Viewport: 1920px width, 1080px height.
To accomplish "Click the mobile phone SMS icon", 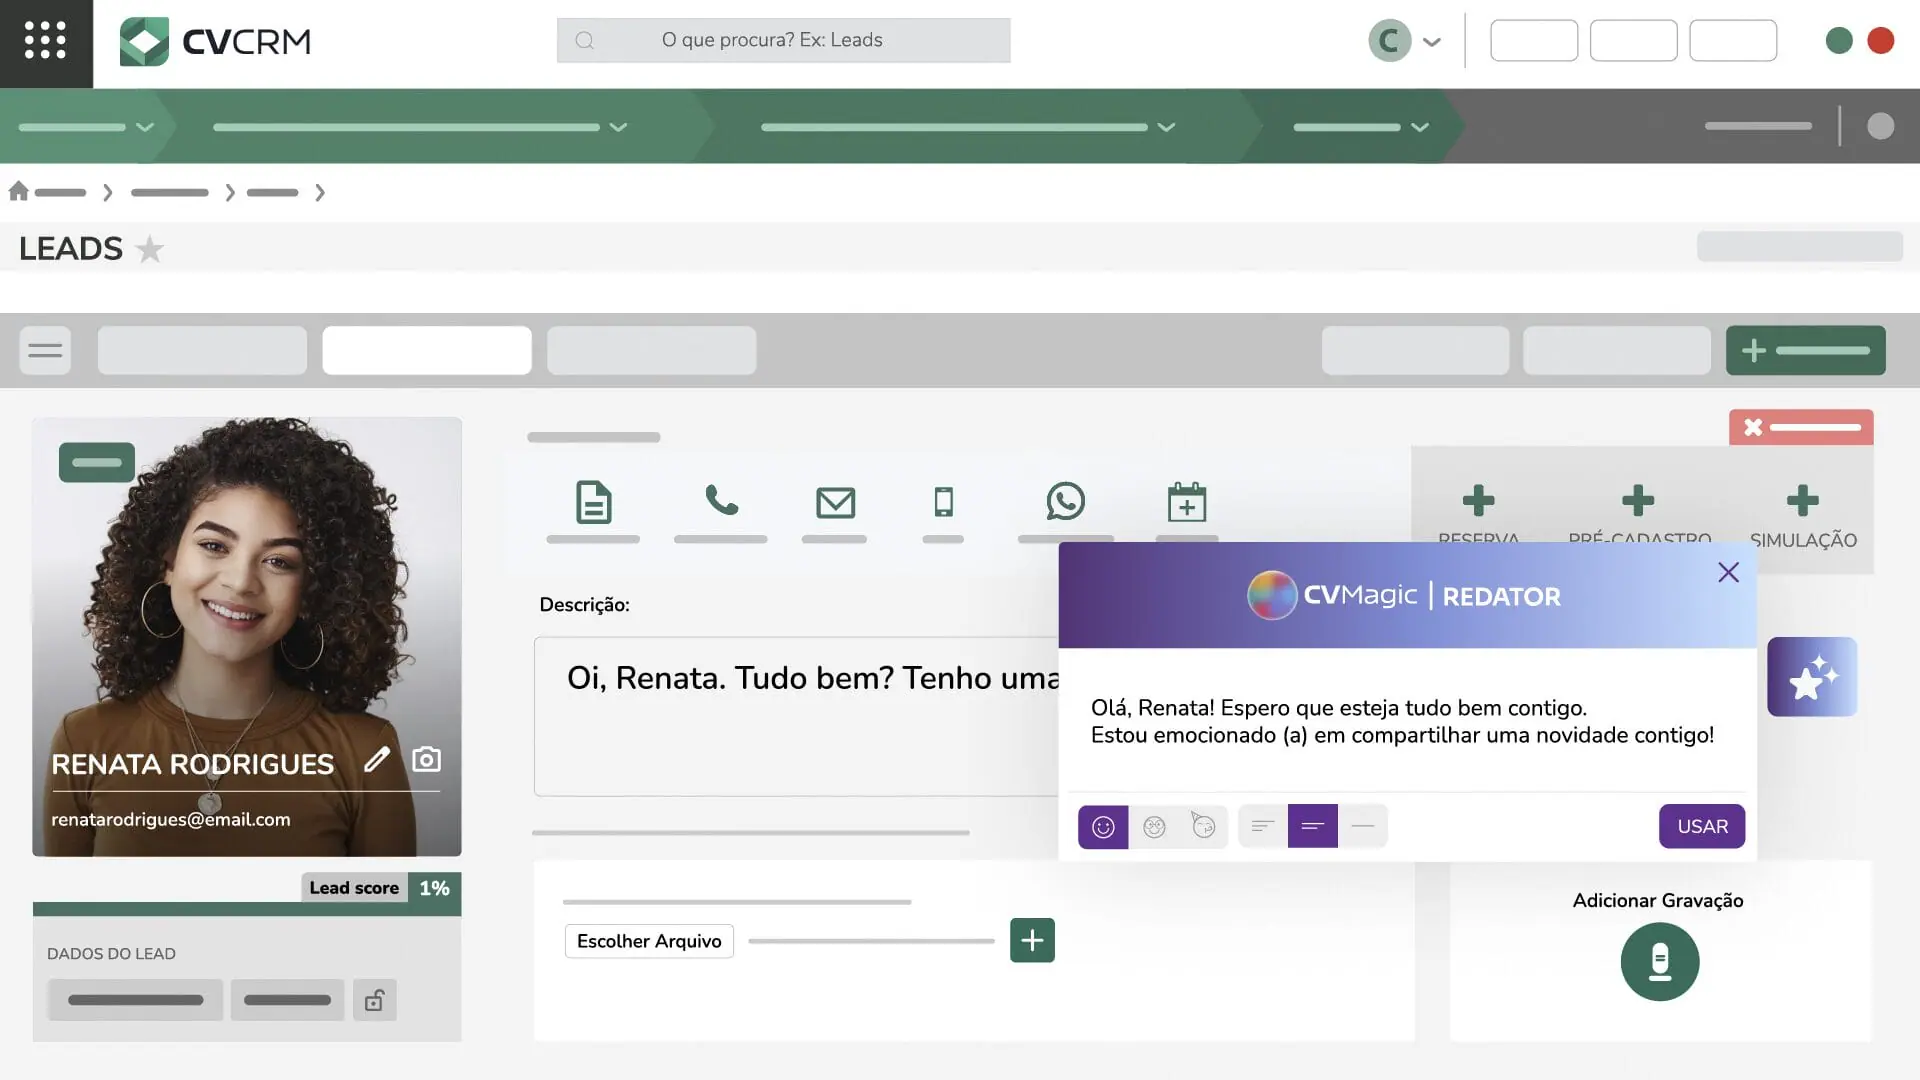I will coord(943,502).
